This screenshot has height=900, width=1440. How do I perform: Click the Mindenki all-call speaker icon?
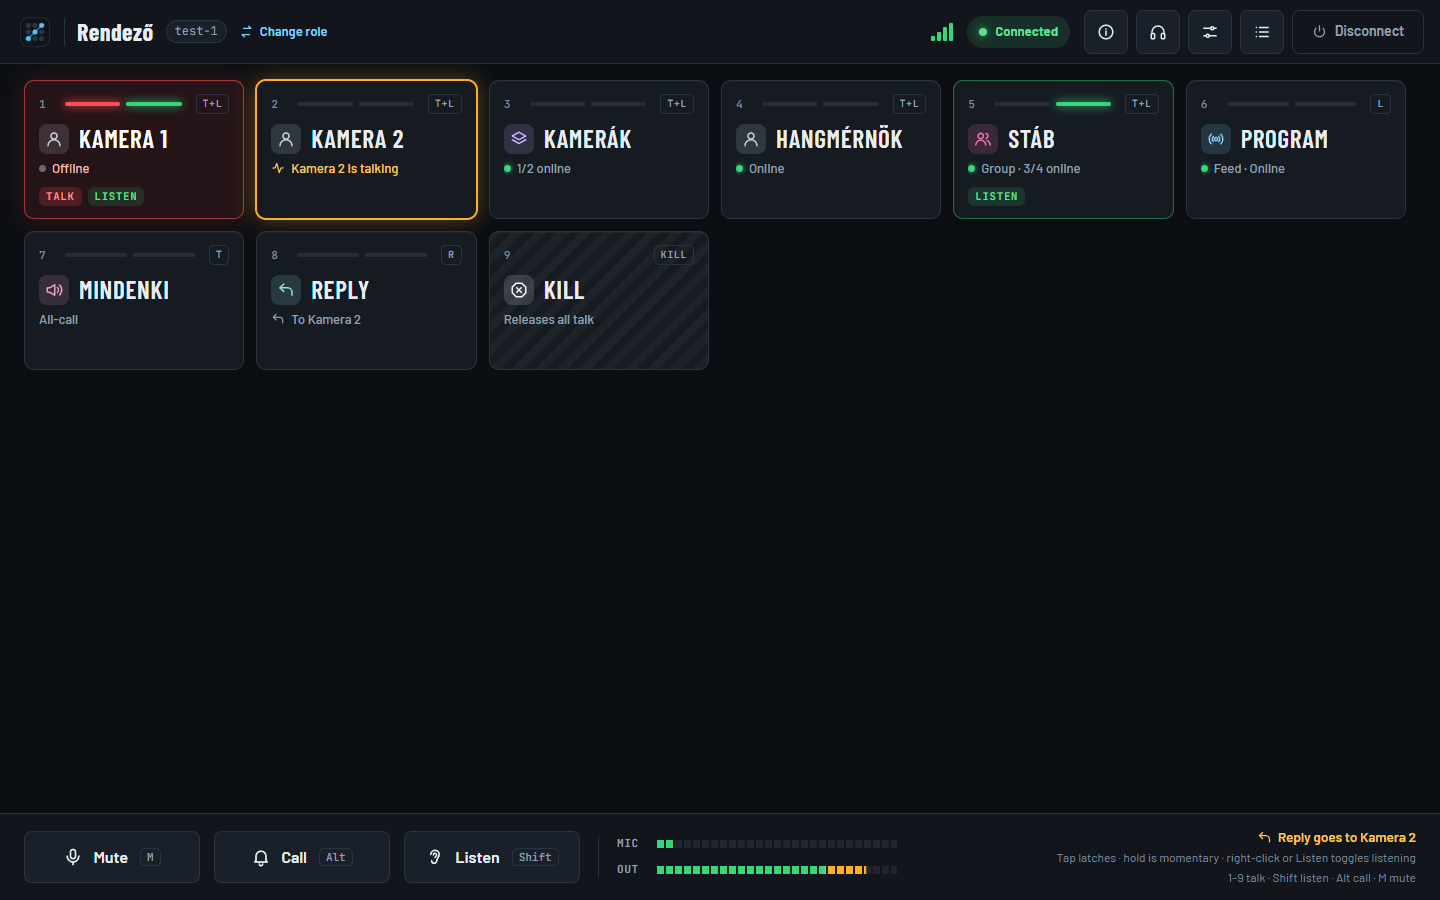click(54, 290)
